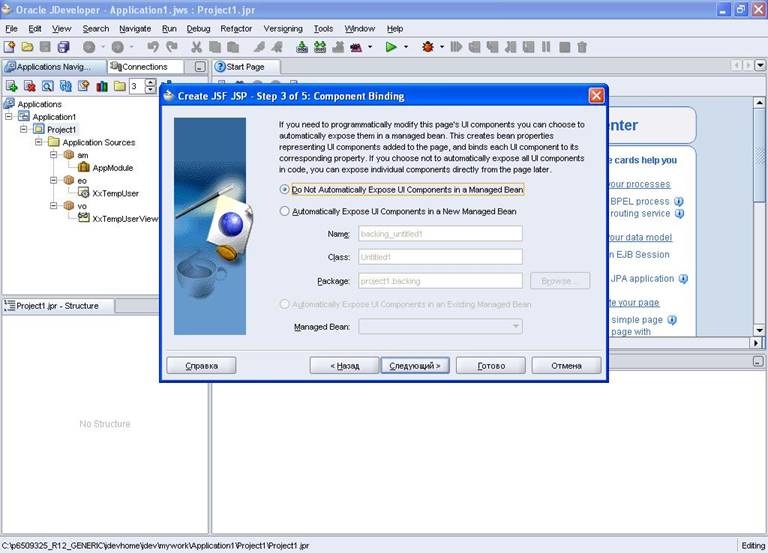The height and width of the screenshot is (553, 768).
Task: Click the Cut scissors icon
Action: [x=196, y=47]
